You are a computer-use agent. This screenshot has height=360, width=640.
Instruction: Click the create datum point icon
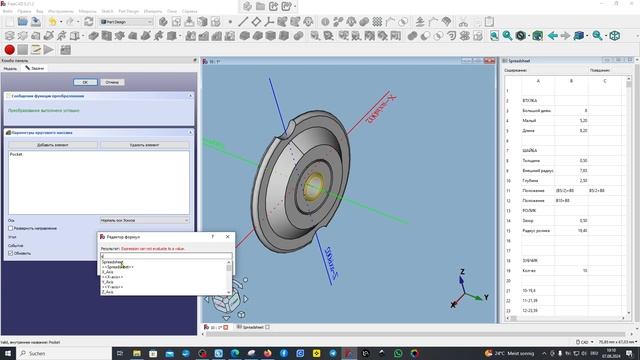pos(230,22)
